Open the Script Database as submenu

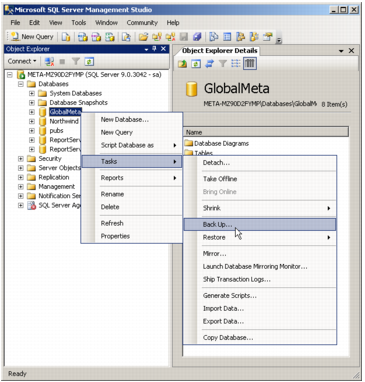pos(132,145)
